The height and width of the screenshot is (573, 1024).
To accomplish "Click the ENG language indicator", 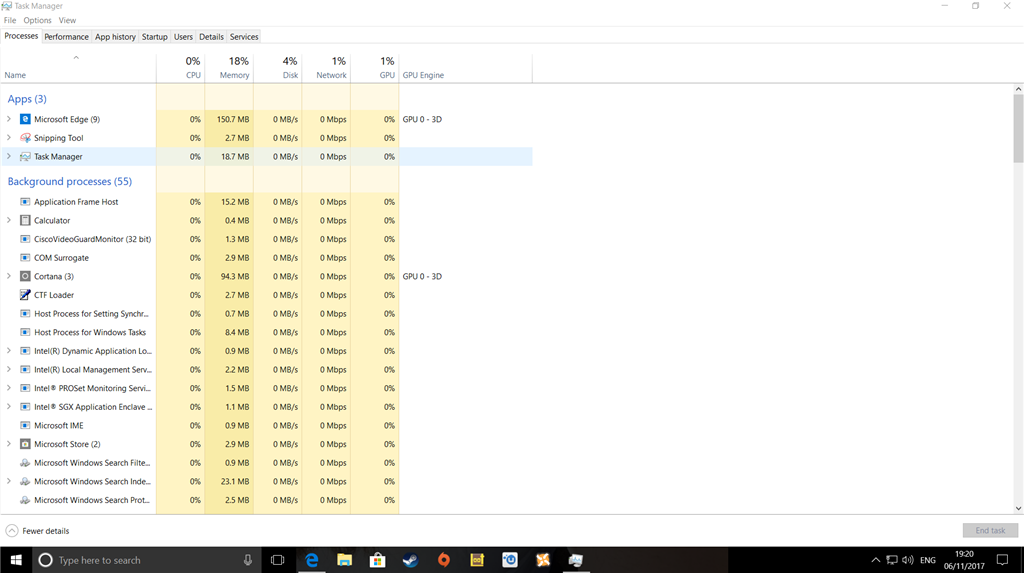I will click(x=927, y=560).
